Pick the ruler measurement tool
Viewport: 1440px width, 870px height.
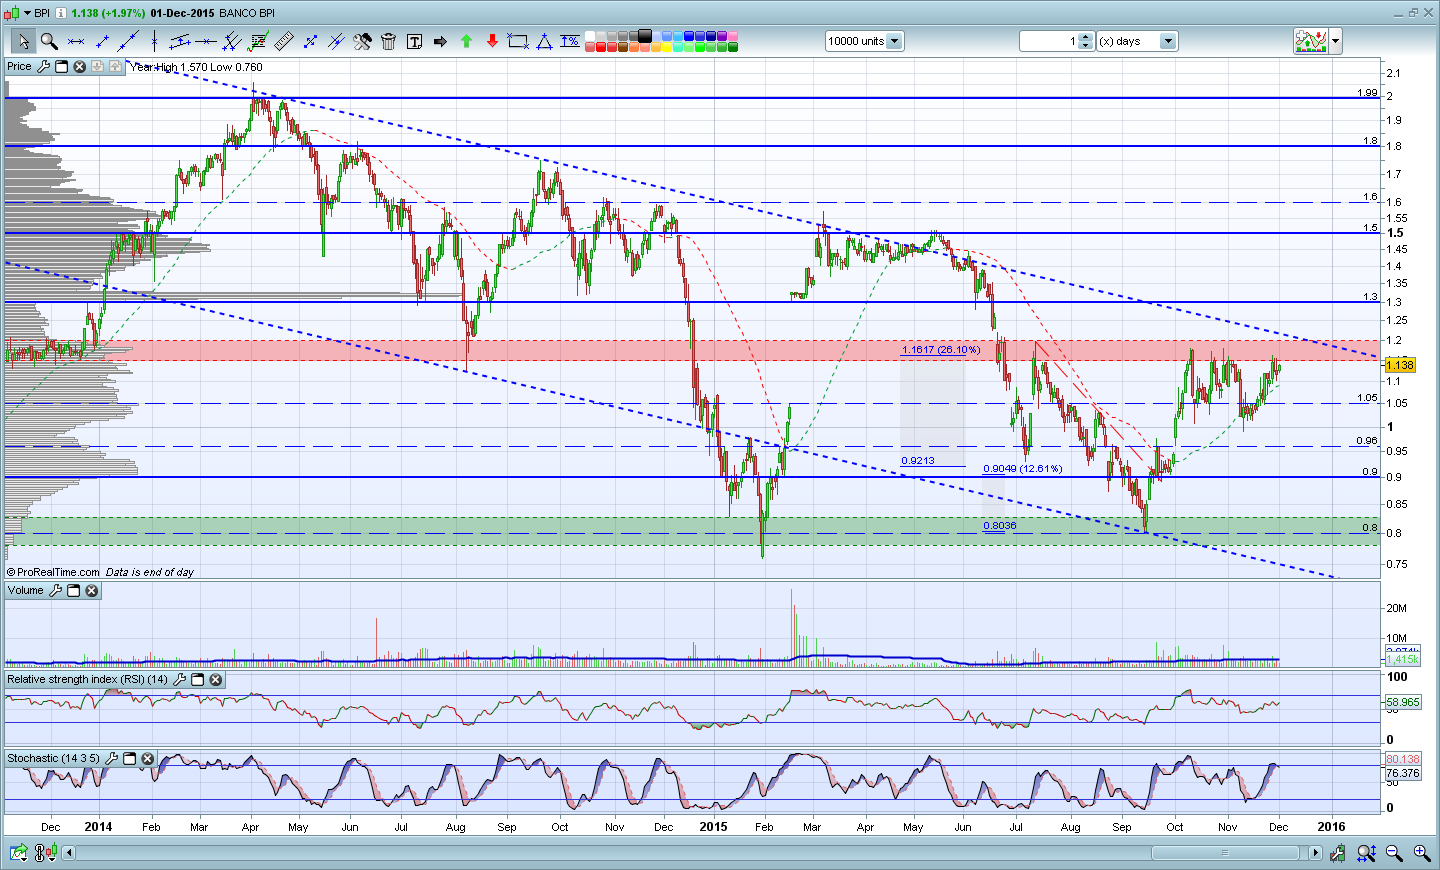coord(284,41)
